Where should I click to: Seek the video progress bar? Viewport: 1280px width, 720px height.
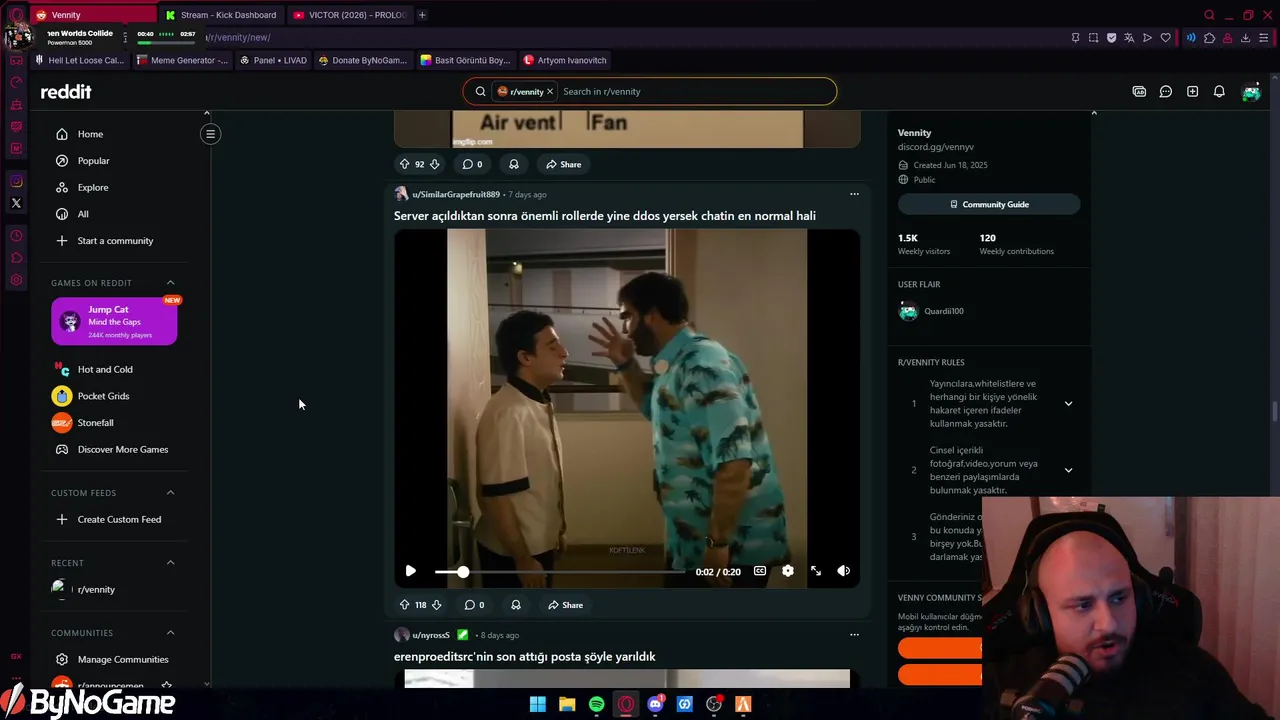click(560, 571)
